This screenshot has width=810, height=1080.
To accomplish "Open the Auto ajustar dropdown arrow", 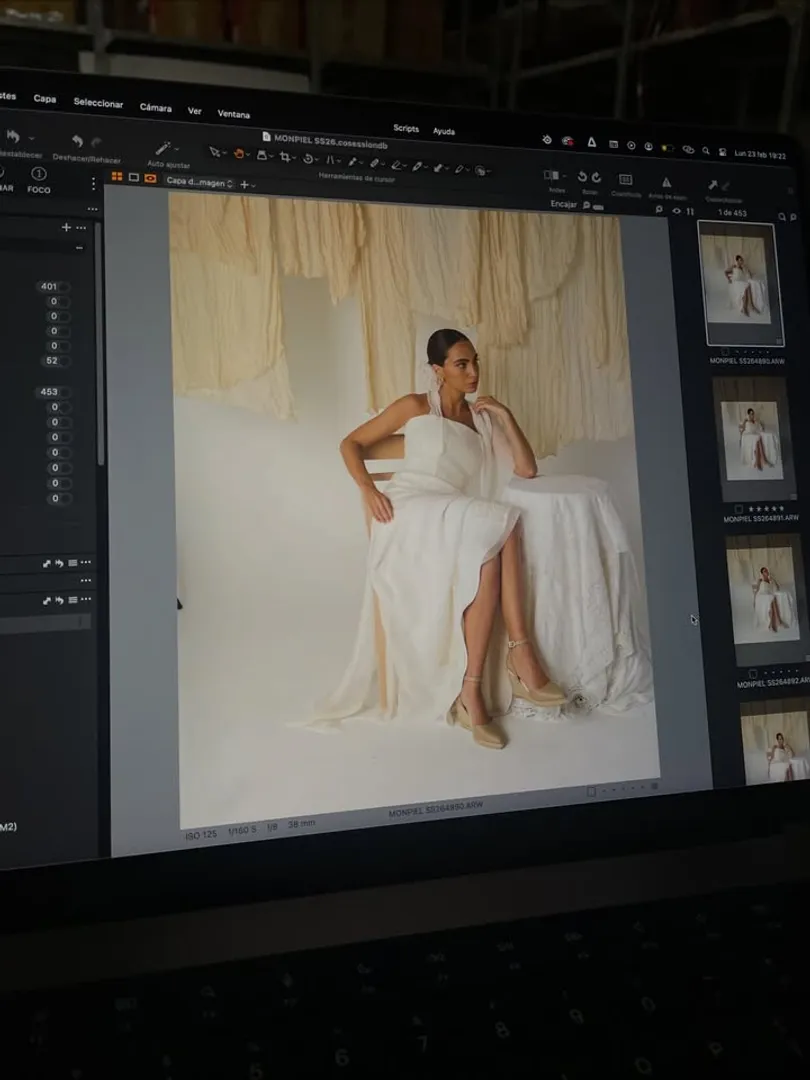I will (177, 149).
